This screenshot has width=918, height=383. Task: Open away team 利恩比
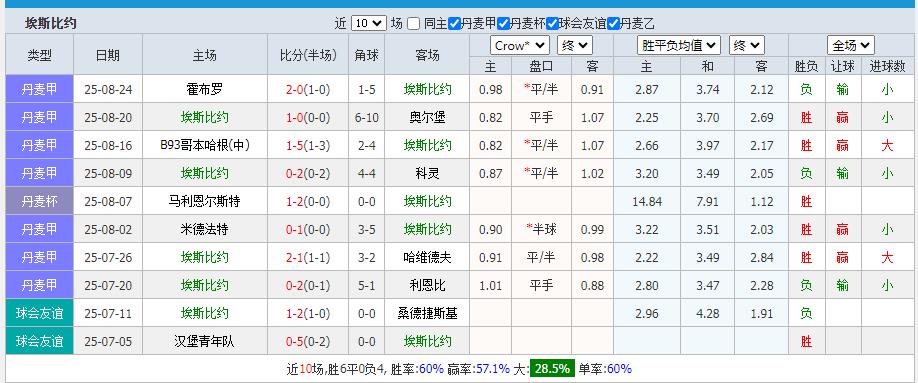(x=427, y=285)
